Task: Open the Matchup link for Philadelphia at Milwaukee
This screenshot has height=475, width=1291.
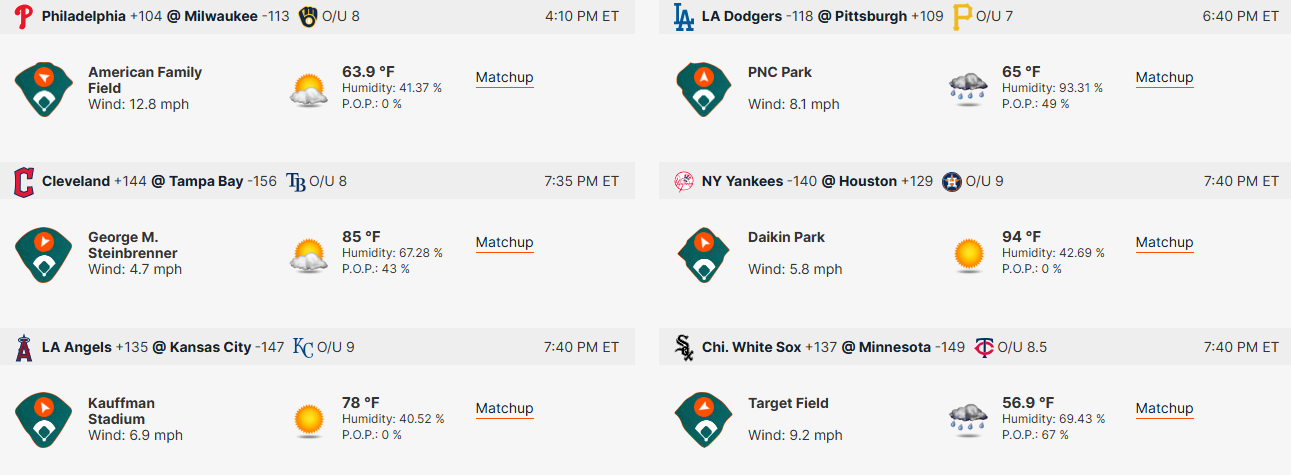Action: tap(504, 78)
